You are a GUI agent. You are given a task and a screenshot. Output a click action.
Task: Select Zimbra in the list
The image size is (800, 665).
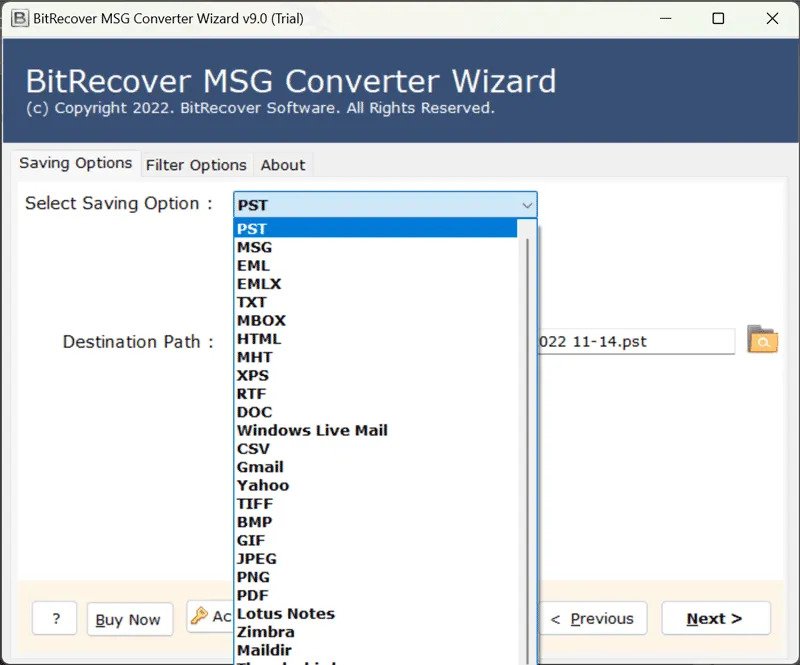click(x=376, y=632)
